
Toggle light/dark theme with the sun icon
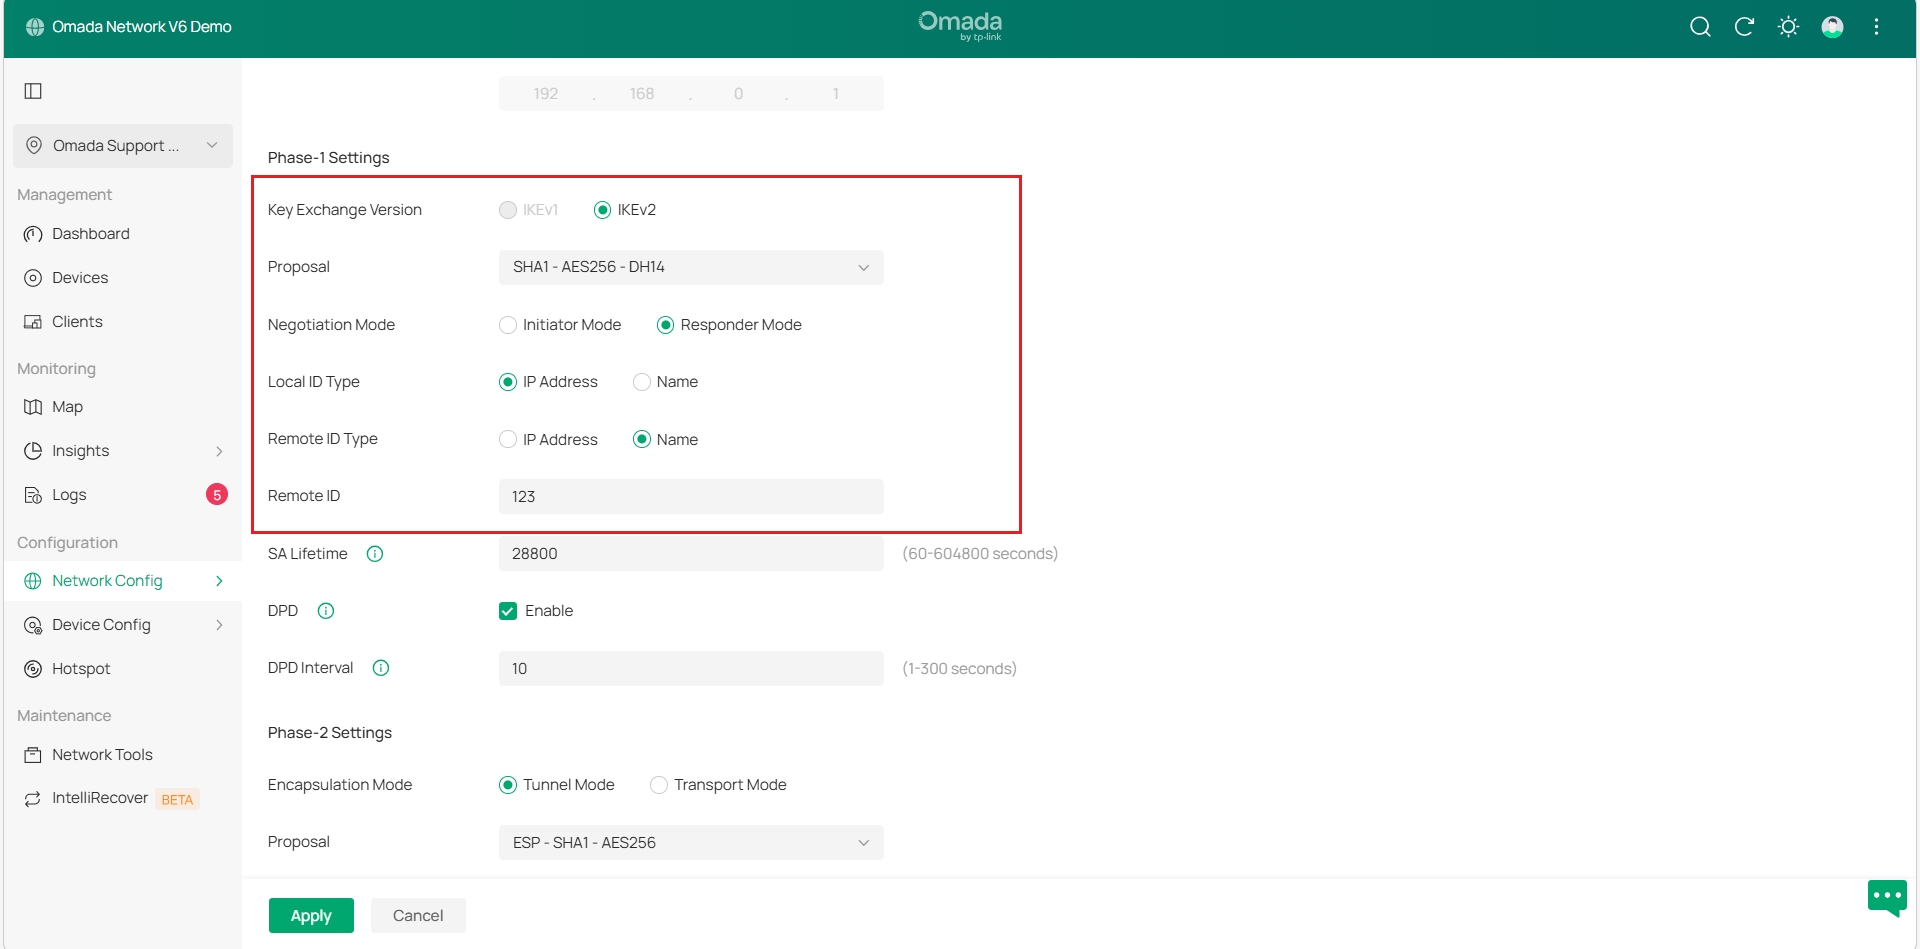click(1788, 27)
